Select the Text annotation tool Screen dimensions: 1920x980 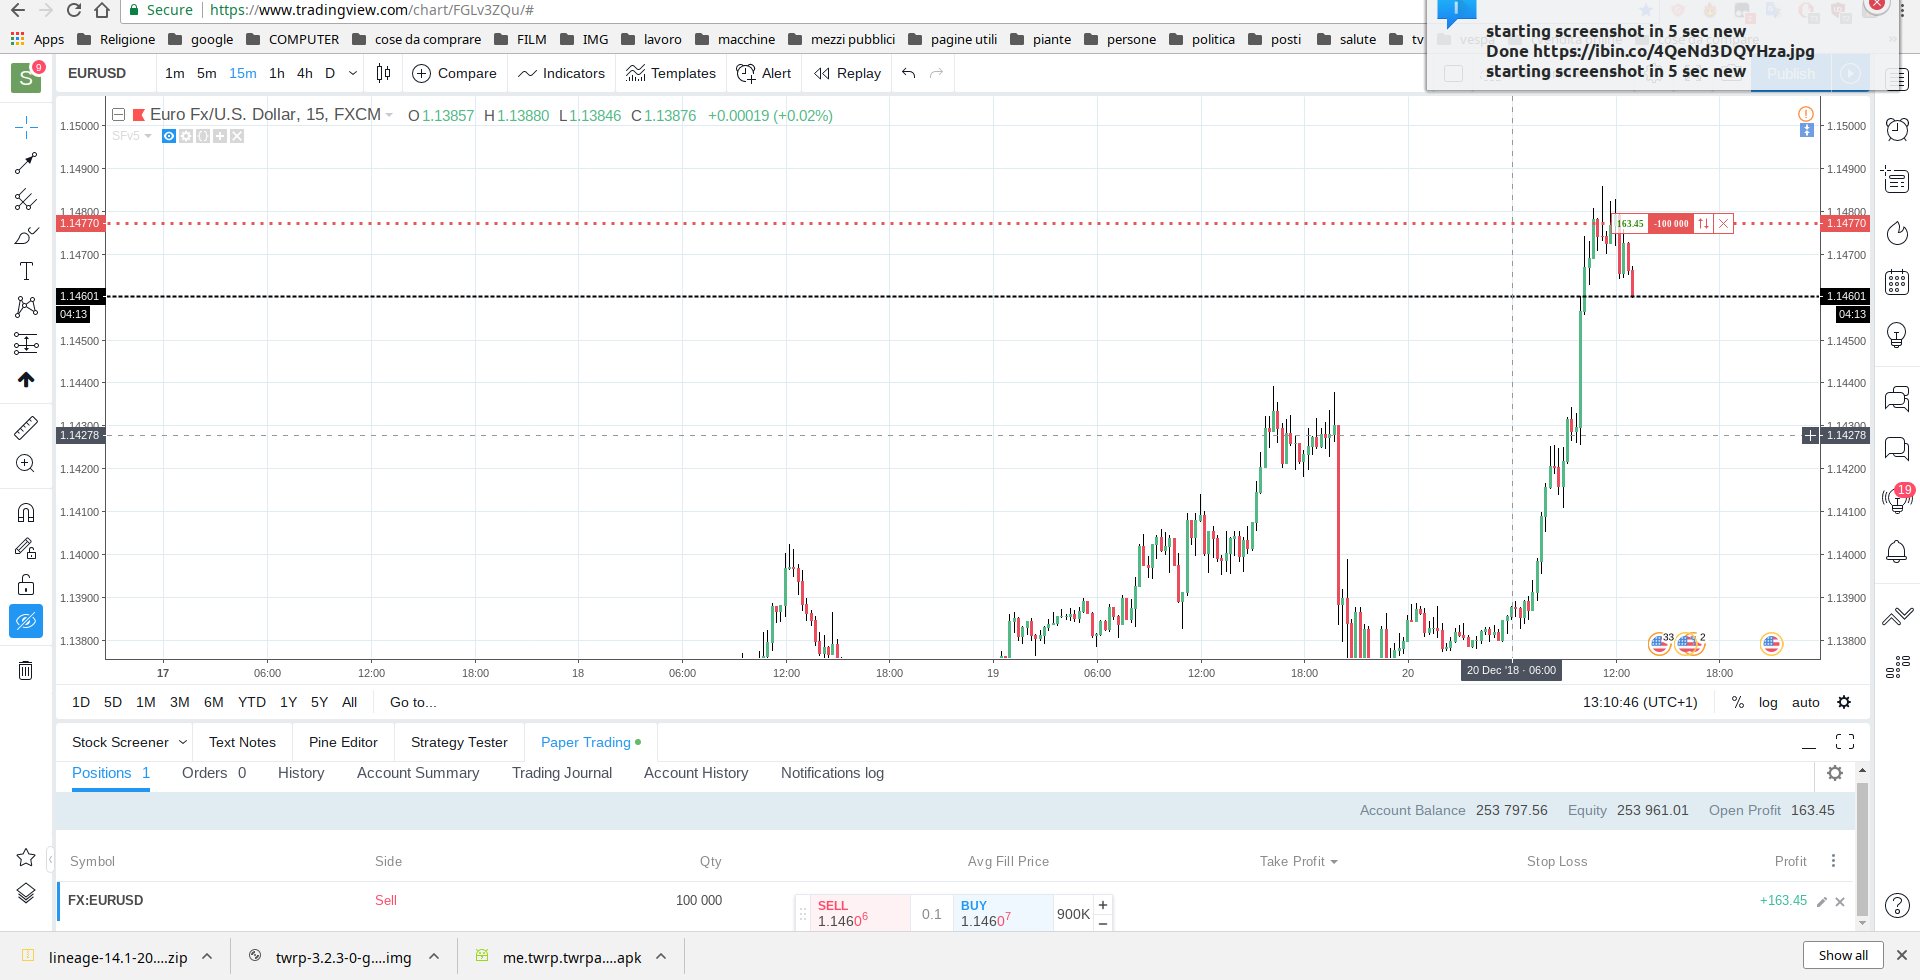pyautogui.click(x=26, y=272)
